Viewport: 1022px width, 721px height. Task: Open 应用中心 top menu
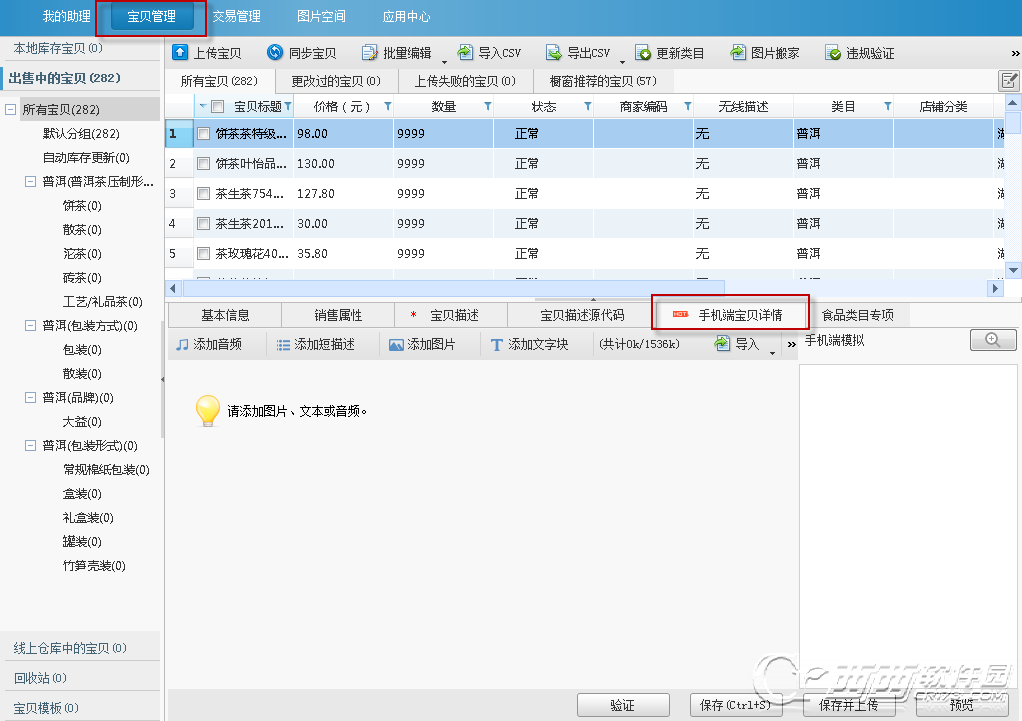pyautogui.click(x=406, y=17)
